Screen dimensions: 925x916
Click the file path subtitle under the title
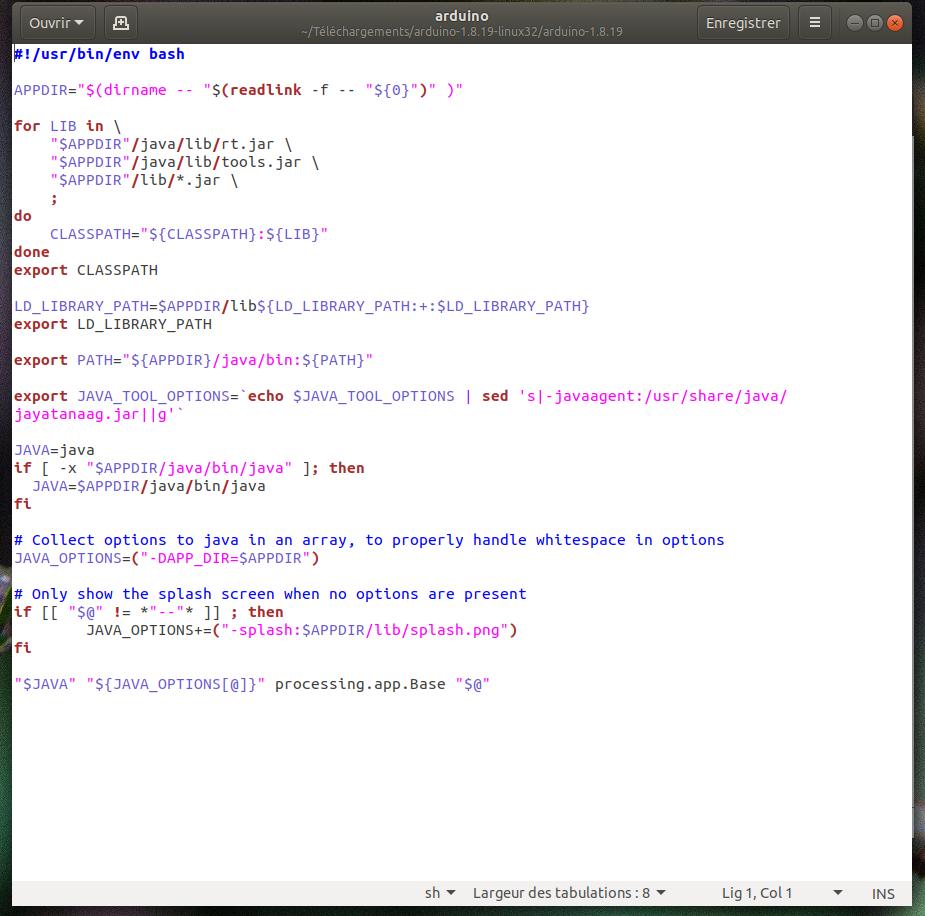(x=461, y=31)
